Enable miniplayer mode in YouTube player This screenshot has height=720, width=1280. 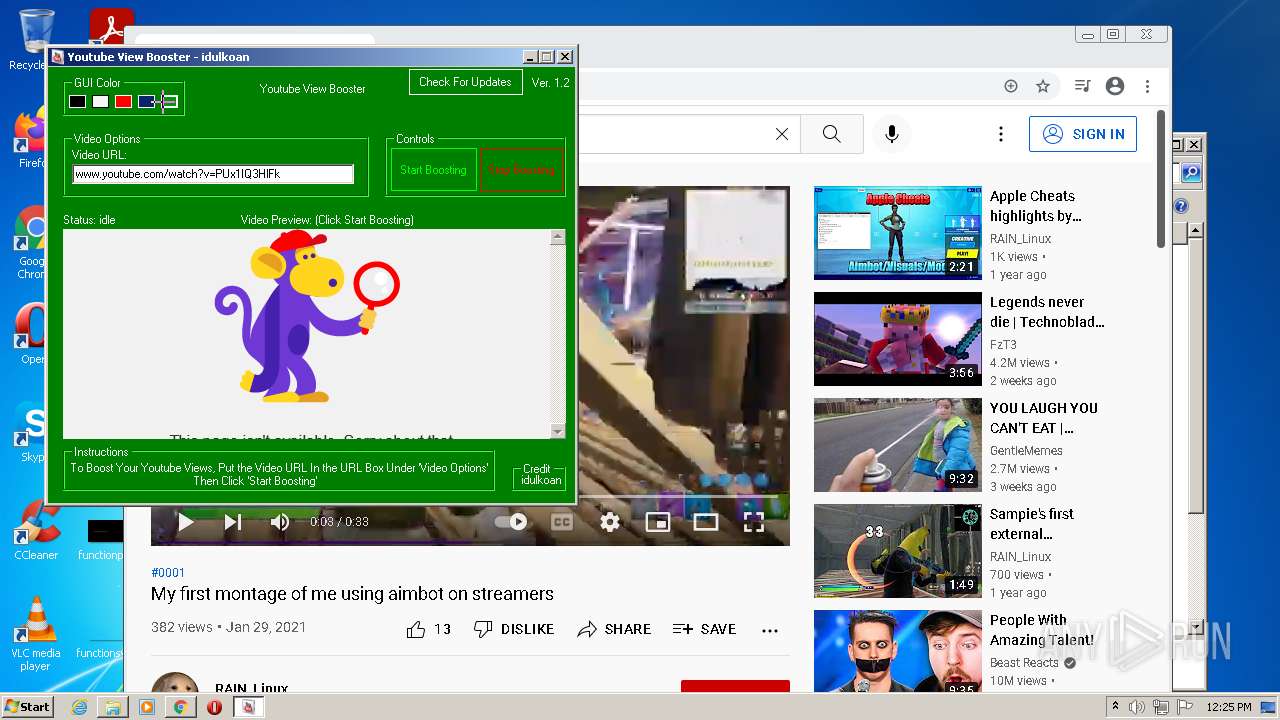coord(657,522)
